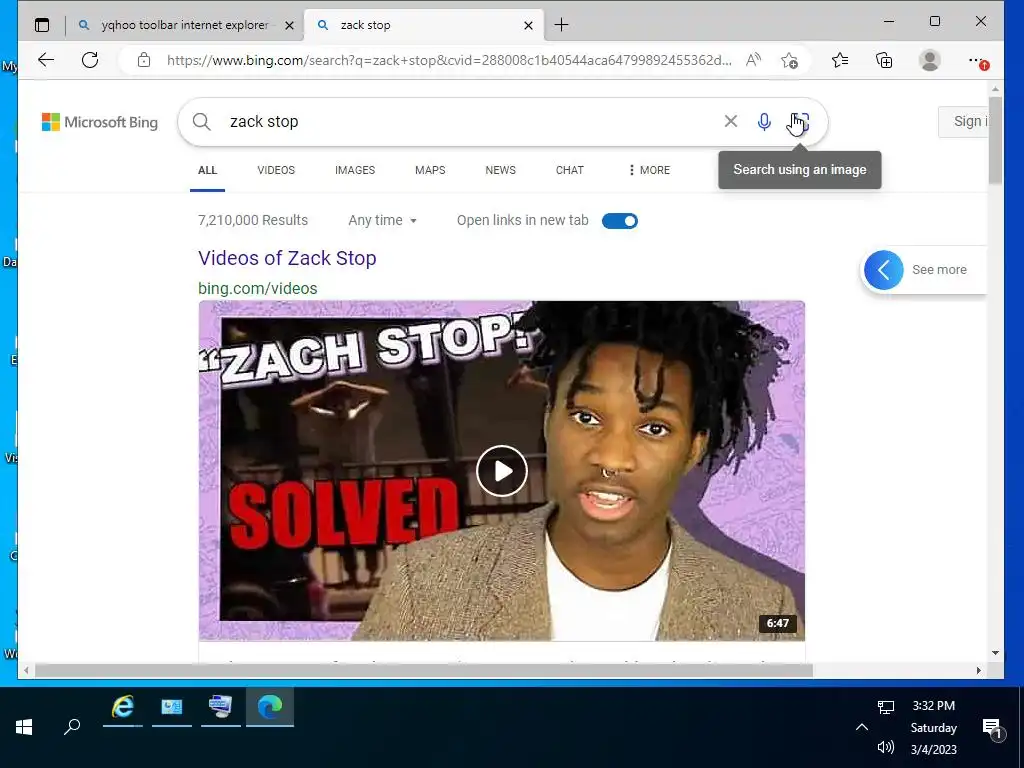Refresh the current page
Viewport: 1024px width, 768px height.
(90, 61)
